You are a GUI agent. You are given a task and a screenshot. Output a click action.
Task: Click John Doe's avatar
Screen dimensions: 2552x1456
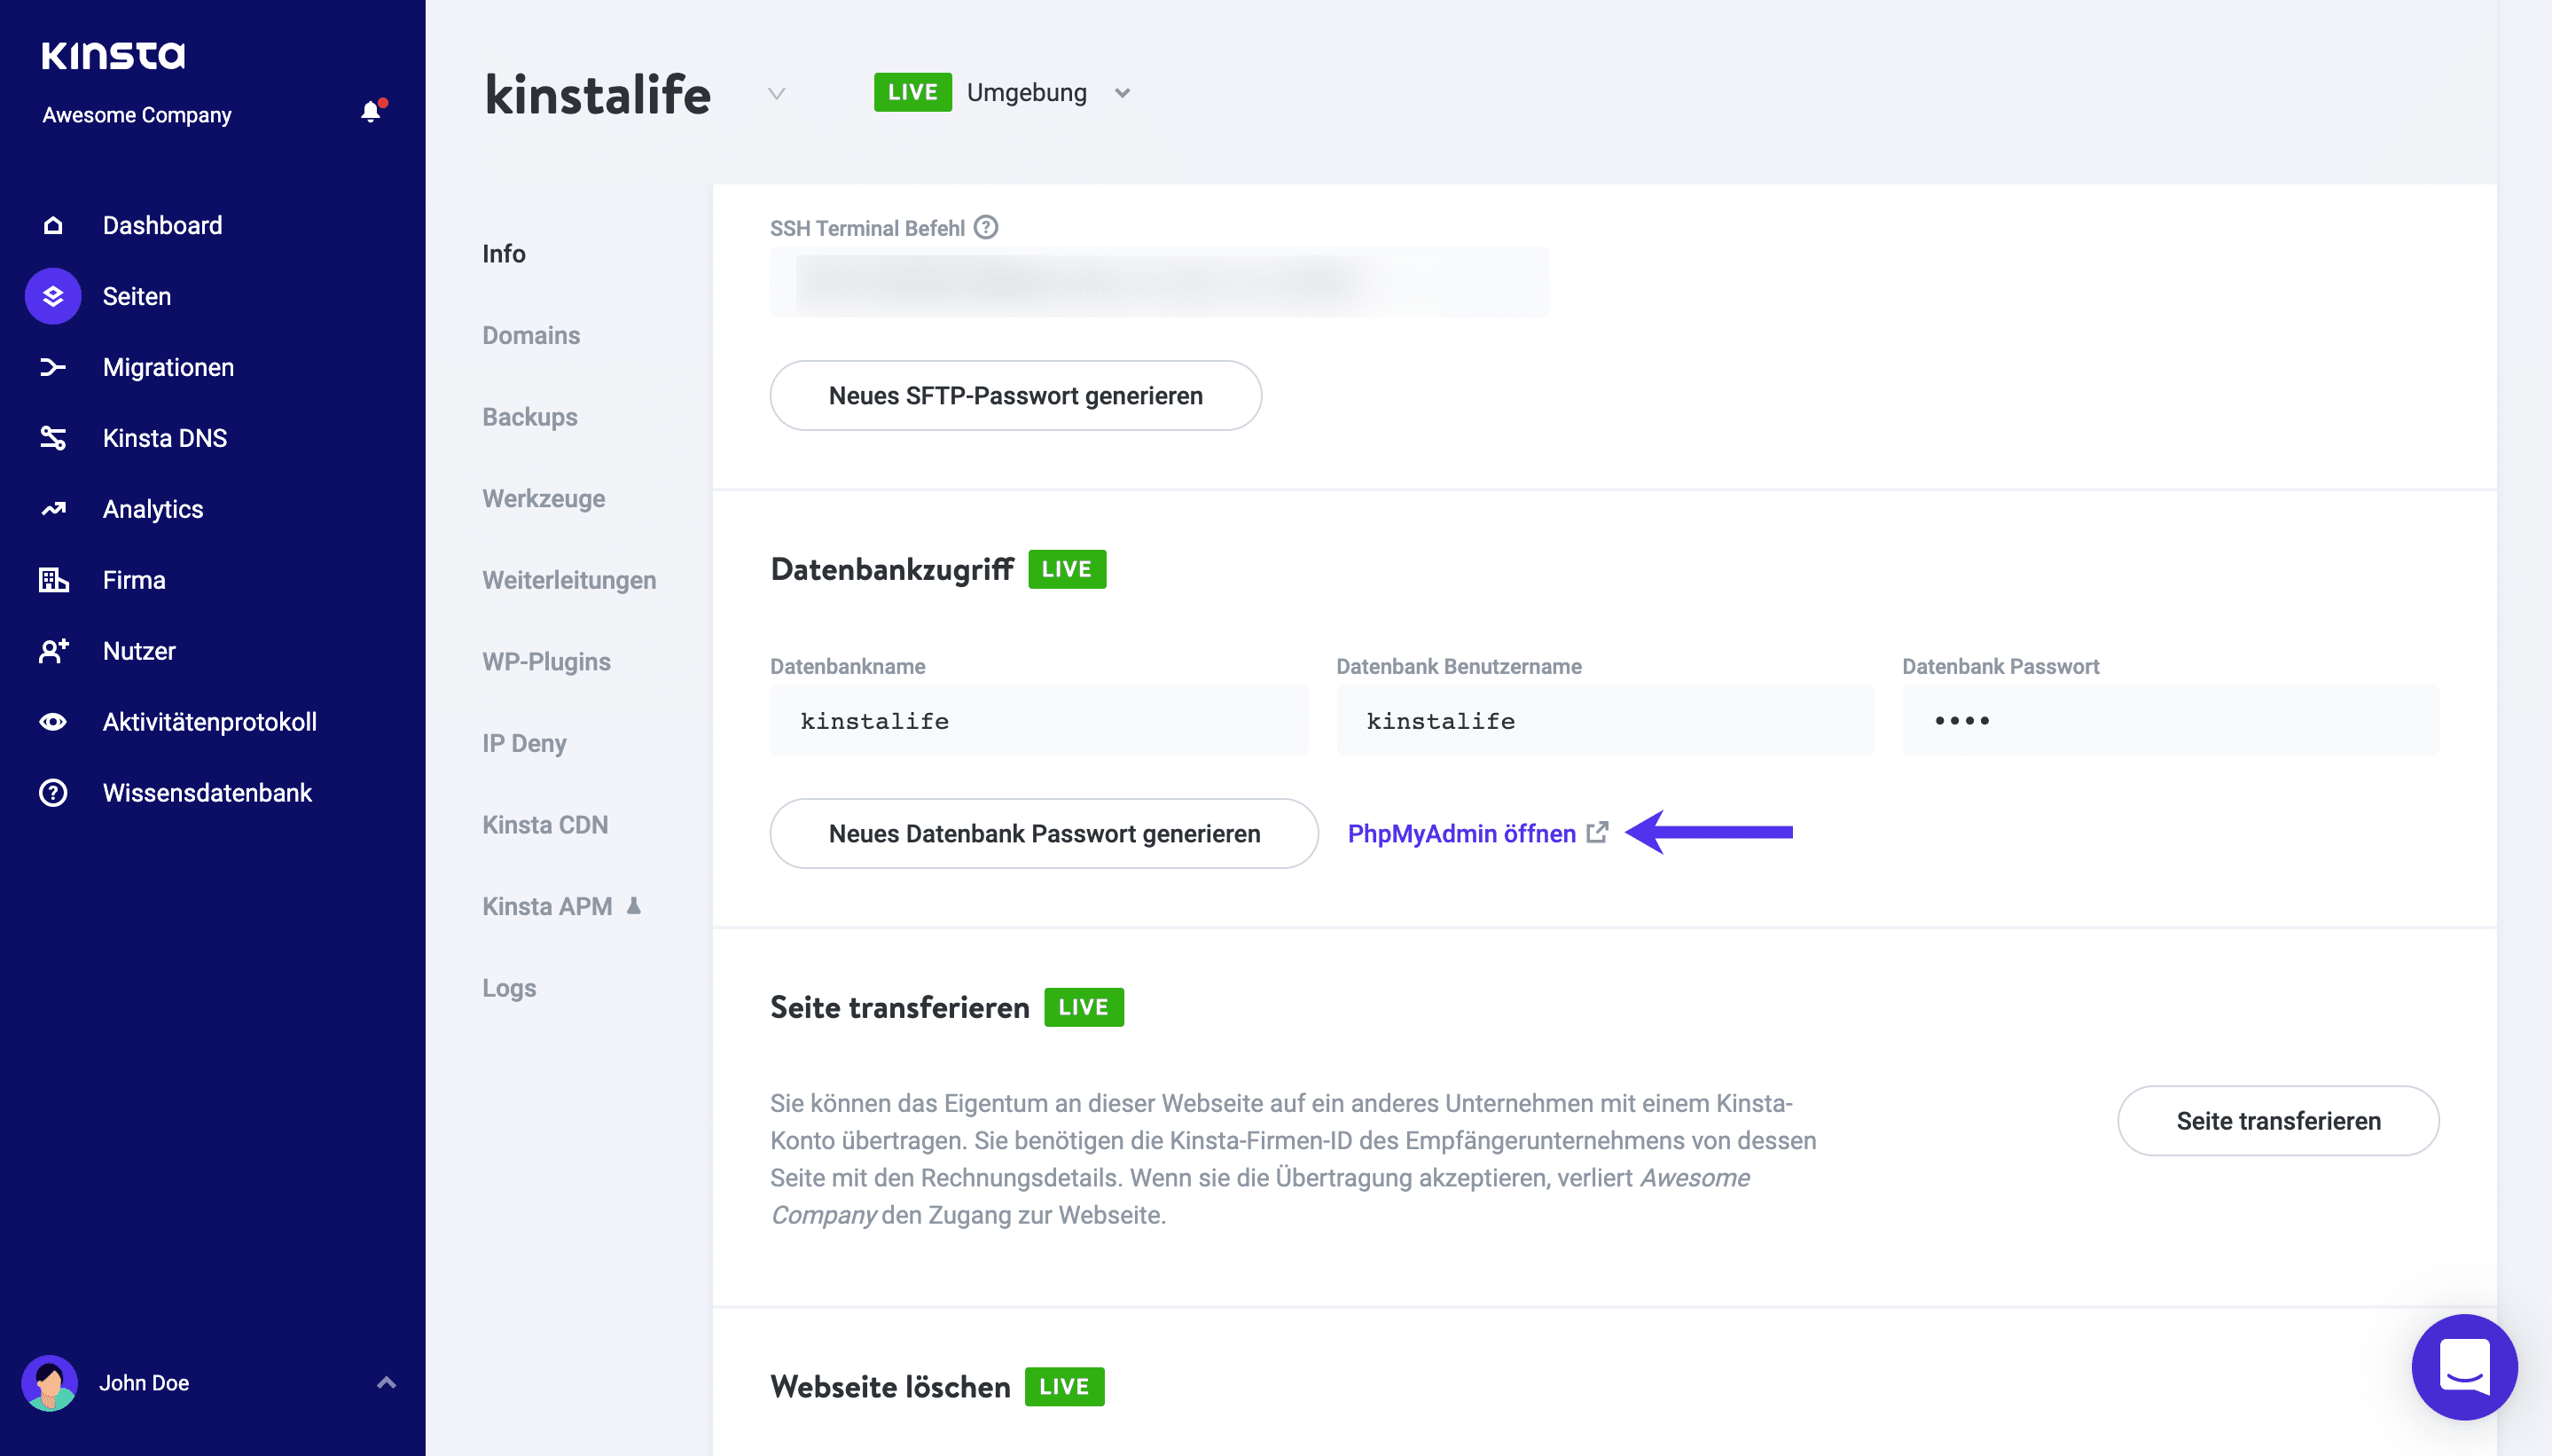click(x=49, y=1383)
